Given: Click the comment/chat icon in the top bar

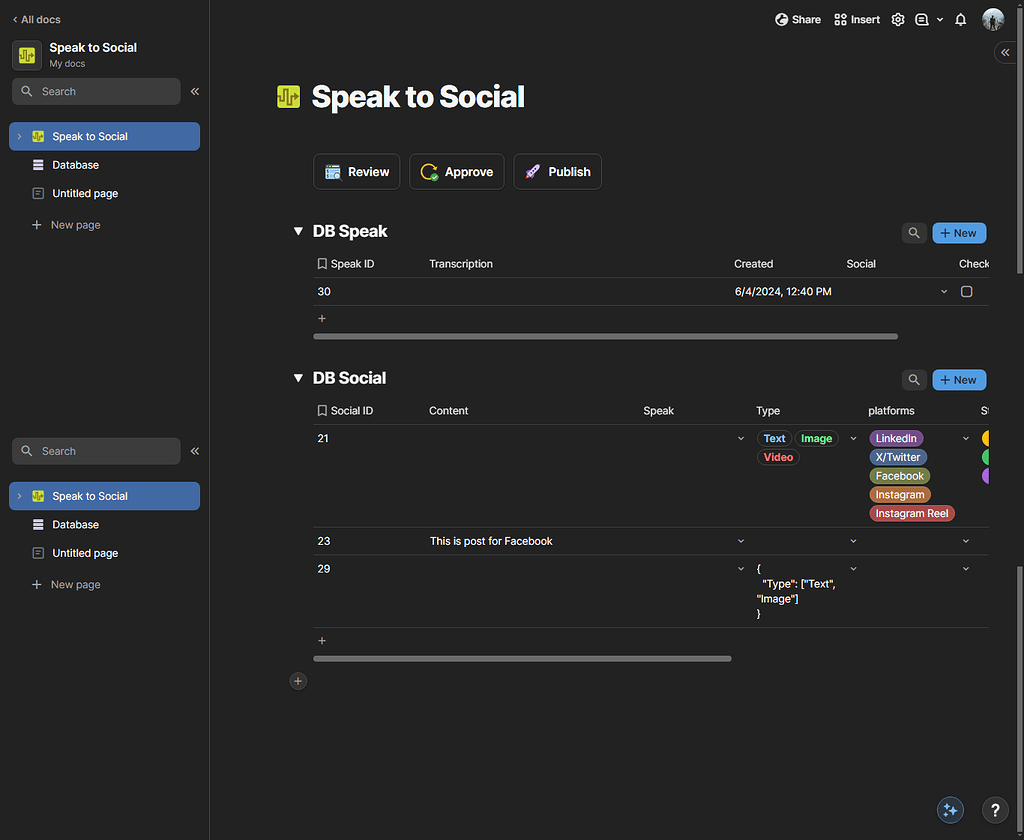Looking at the screenshot, I should click(x=922, y=19).
